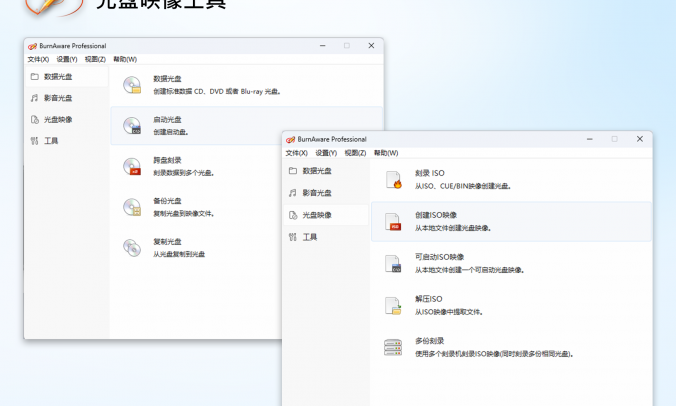Viewport: 676px width, 406px height.
Task: Click the 光盘映像 sidebar icon in back window
Action: click(x=34, y=119)
